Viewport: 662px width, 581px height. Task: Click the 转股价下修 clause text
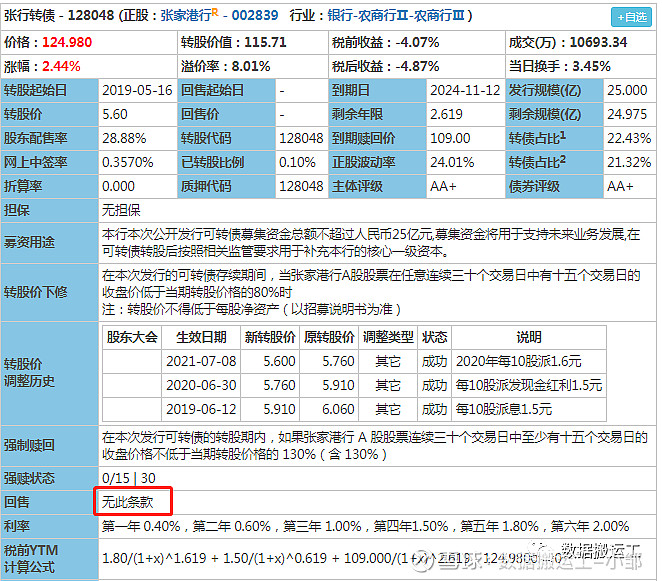tap(371, 292)
